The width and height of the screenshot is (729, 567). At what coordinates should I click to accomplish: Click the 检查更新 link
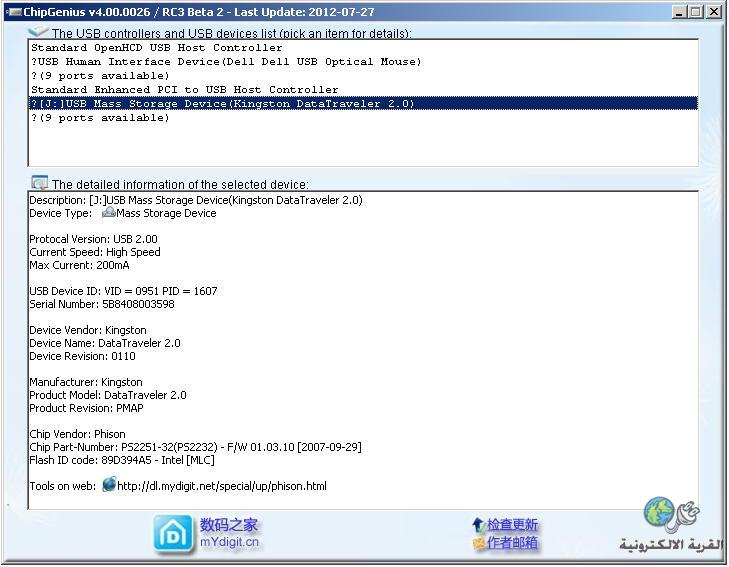point(512,525)
